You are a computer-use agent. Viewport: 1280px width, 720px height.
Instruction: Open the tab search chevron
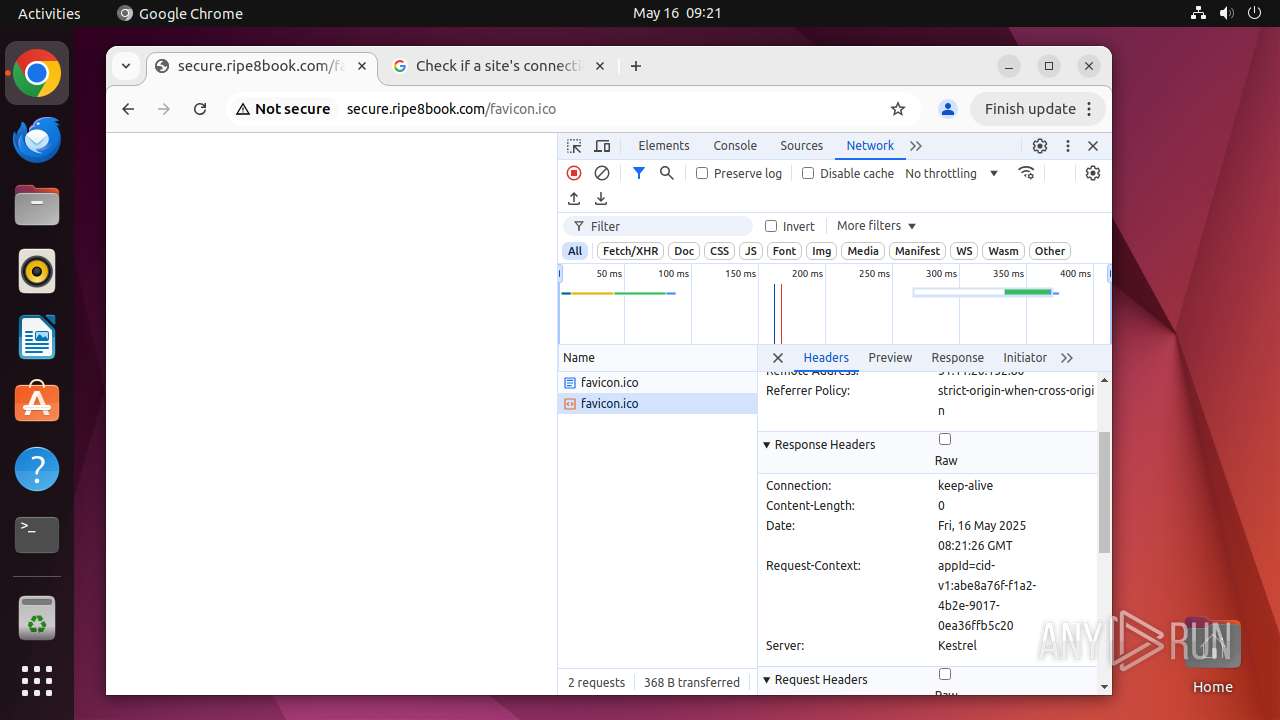[x=126, y=66]
